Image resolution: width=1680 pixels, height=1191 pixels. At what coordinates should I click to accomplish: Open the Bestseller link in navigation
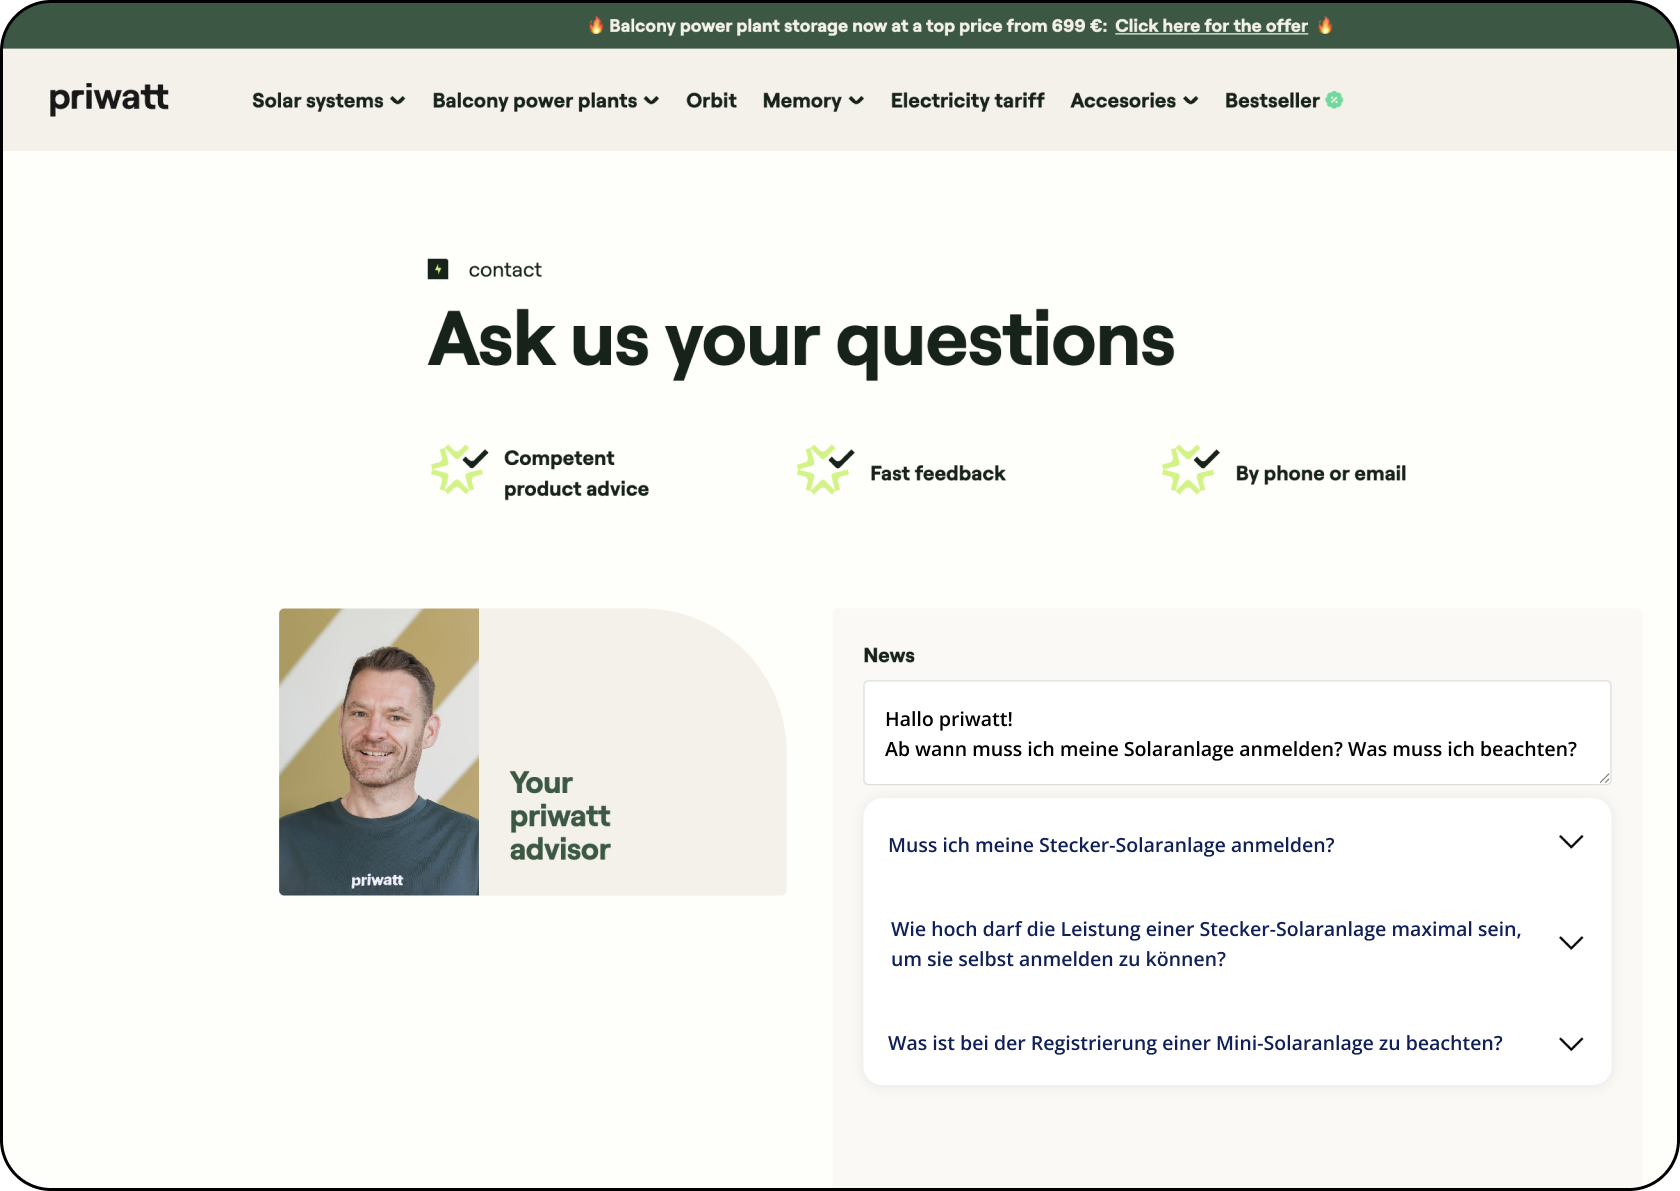1271,101
